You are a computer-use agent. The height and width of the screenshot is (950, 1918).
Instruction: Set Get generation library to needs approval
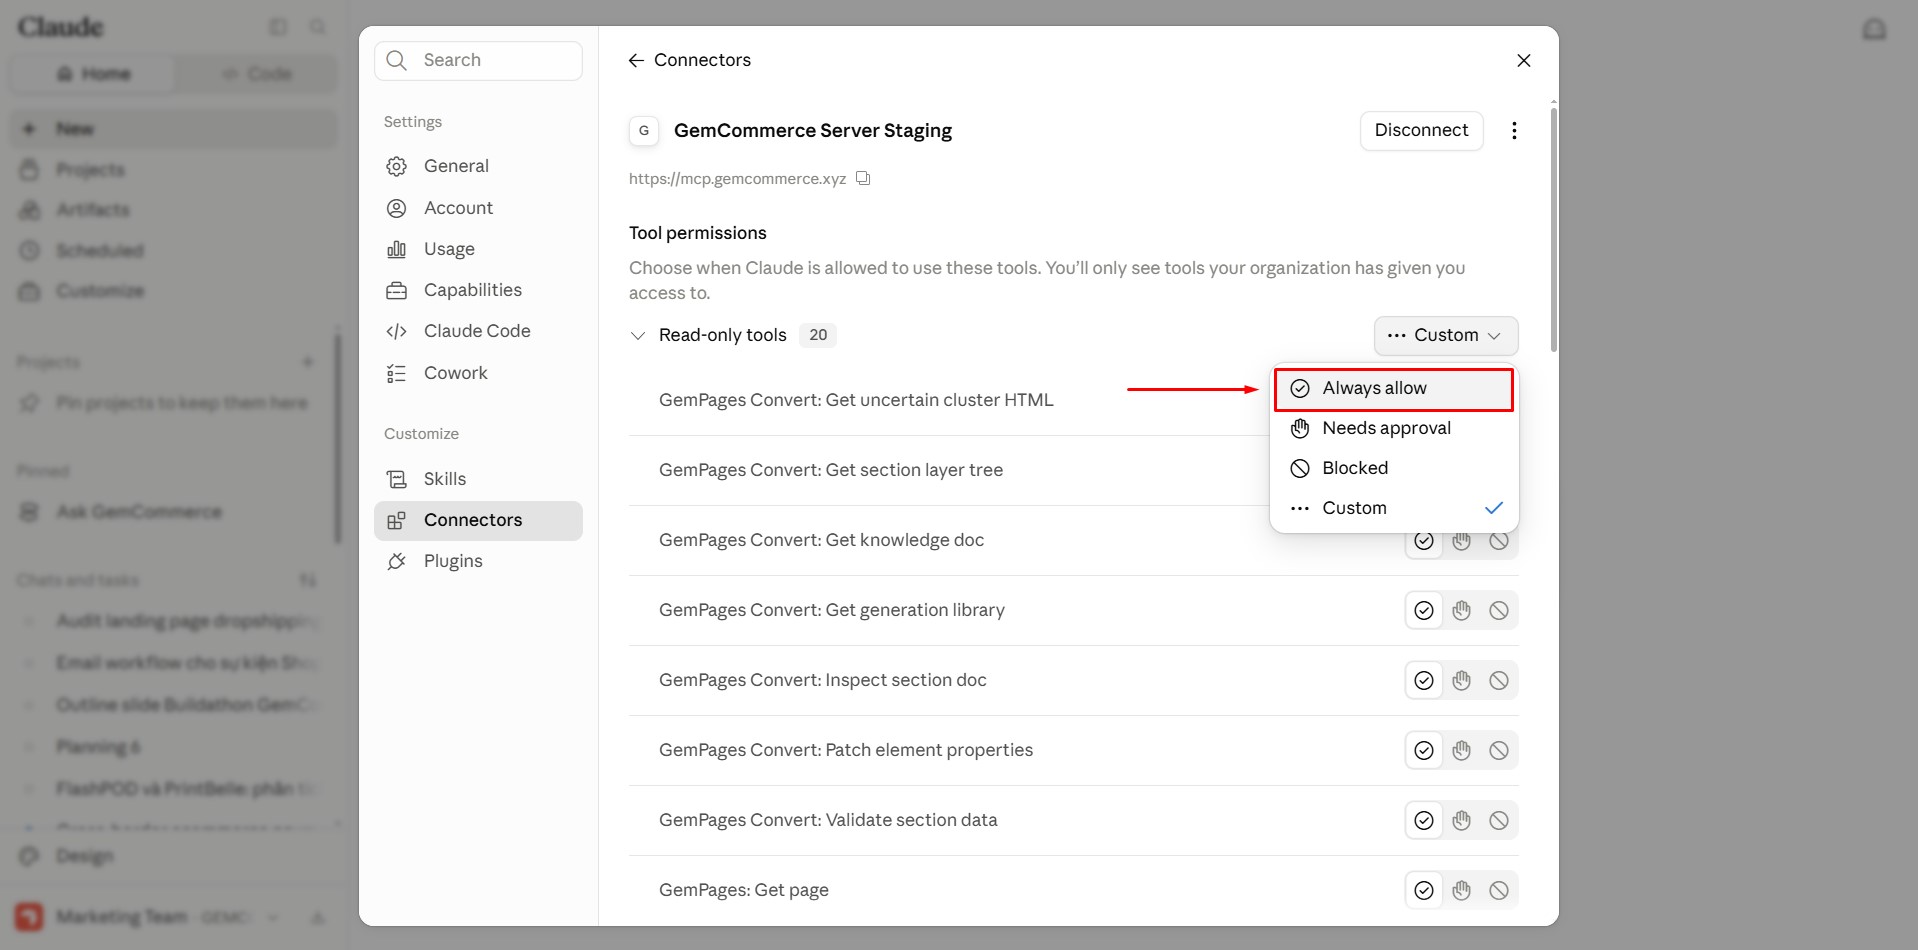coord(1462,611)
